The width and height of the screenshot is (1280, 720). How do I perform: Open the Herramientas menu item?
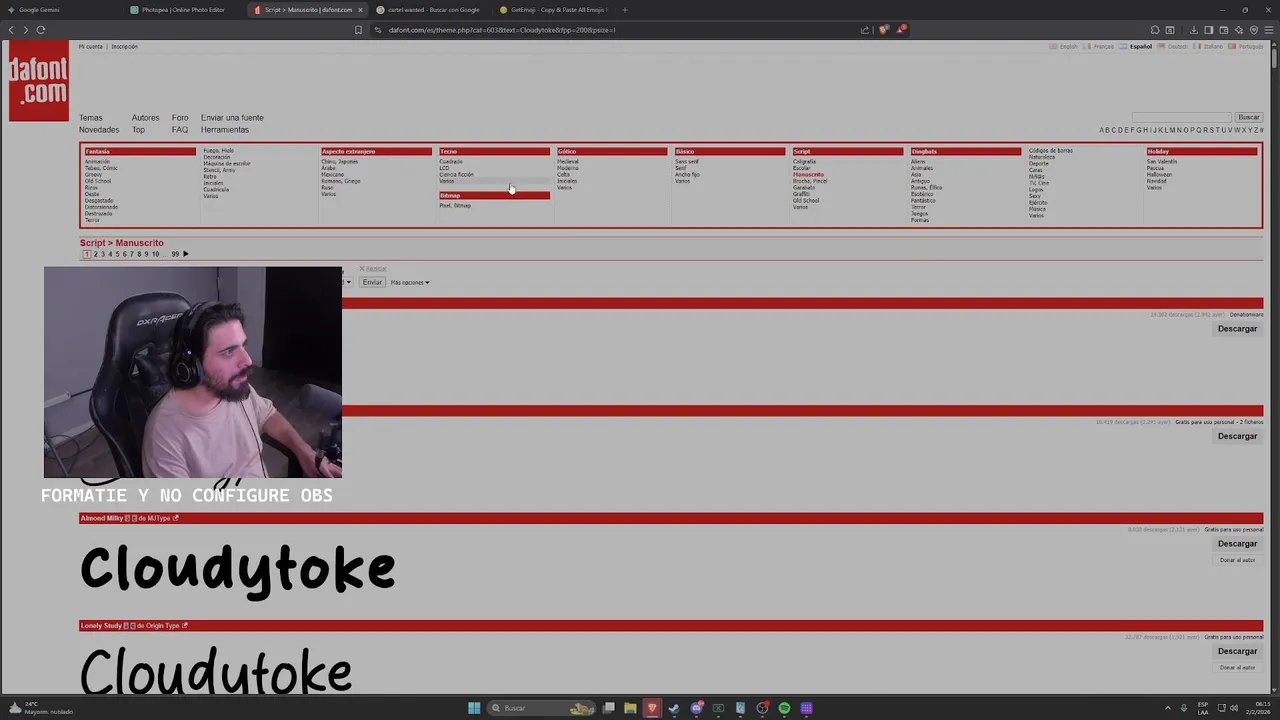pos(225,130)
